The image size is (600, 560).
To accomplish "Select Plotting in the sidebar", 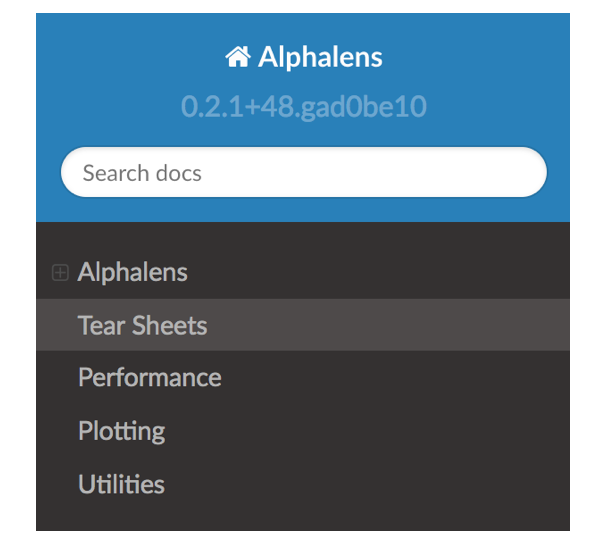I will pos(122,432).
